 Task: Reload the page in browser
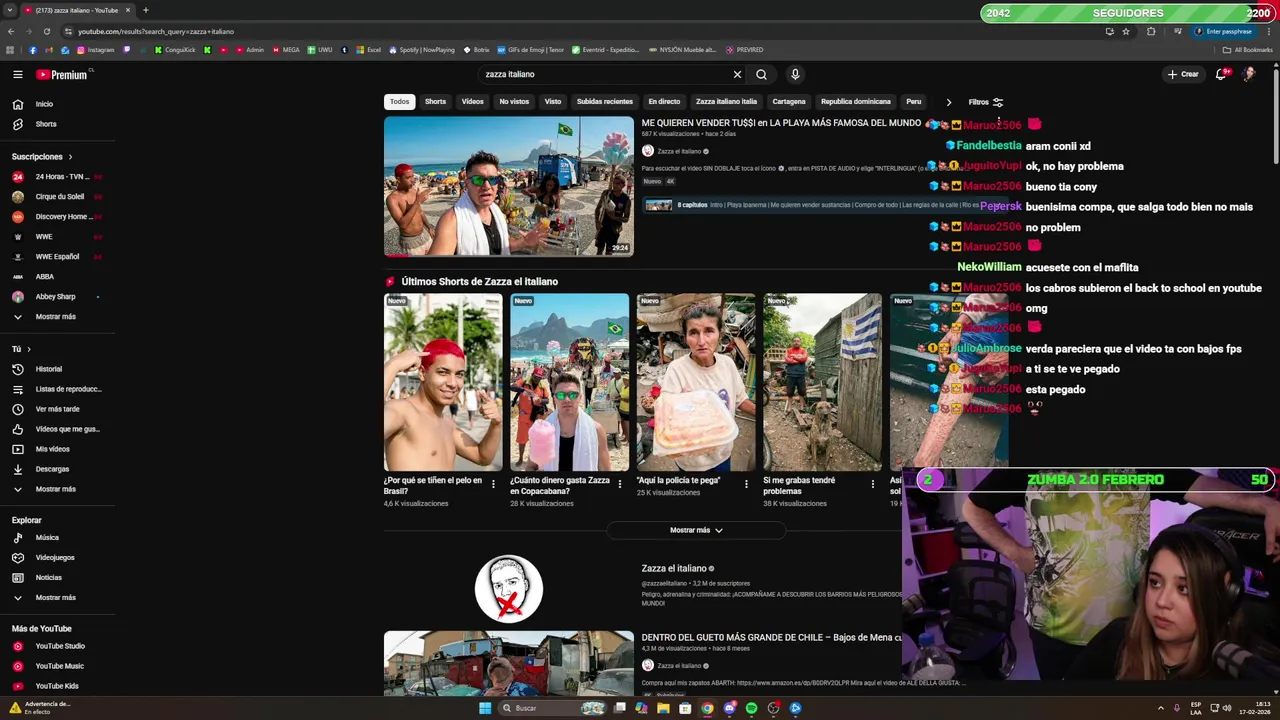point(46,31)
